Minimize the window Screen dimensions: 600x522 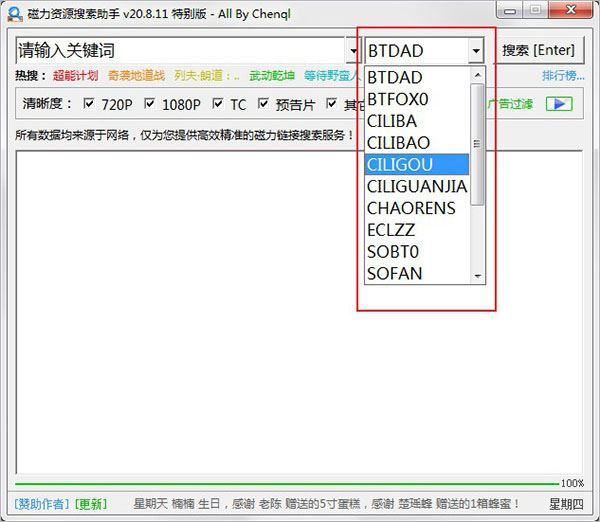click(x=509, y=10)
